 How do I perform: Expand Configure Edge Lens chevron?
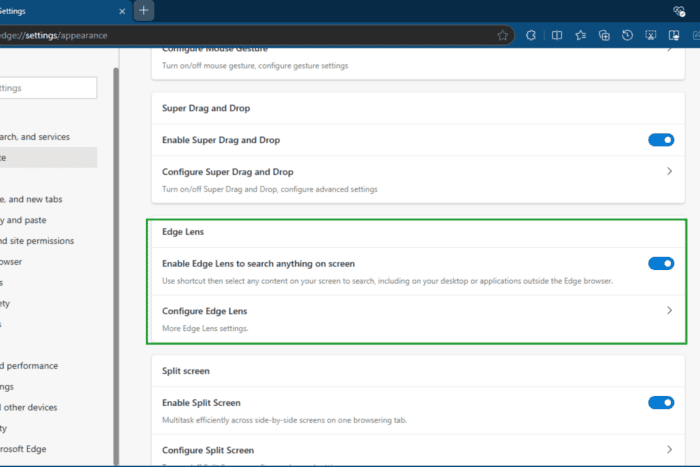pos(669,310)
